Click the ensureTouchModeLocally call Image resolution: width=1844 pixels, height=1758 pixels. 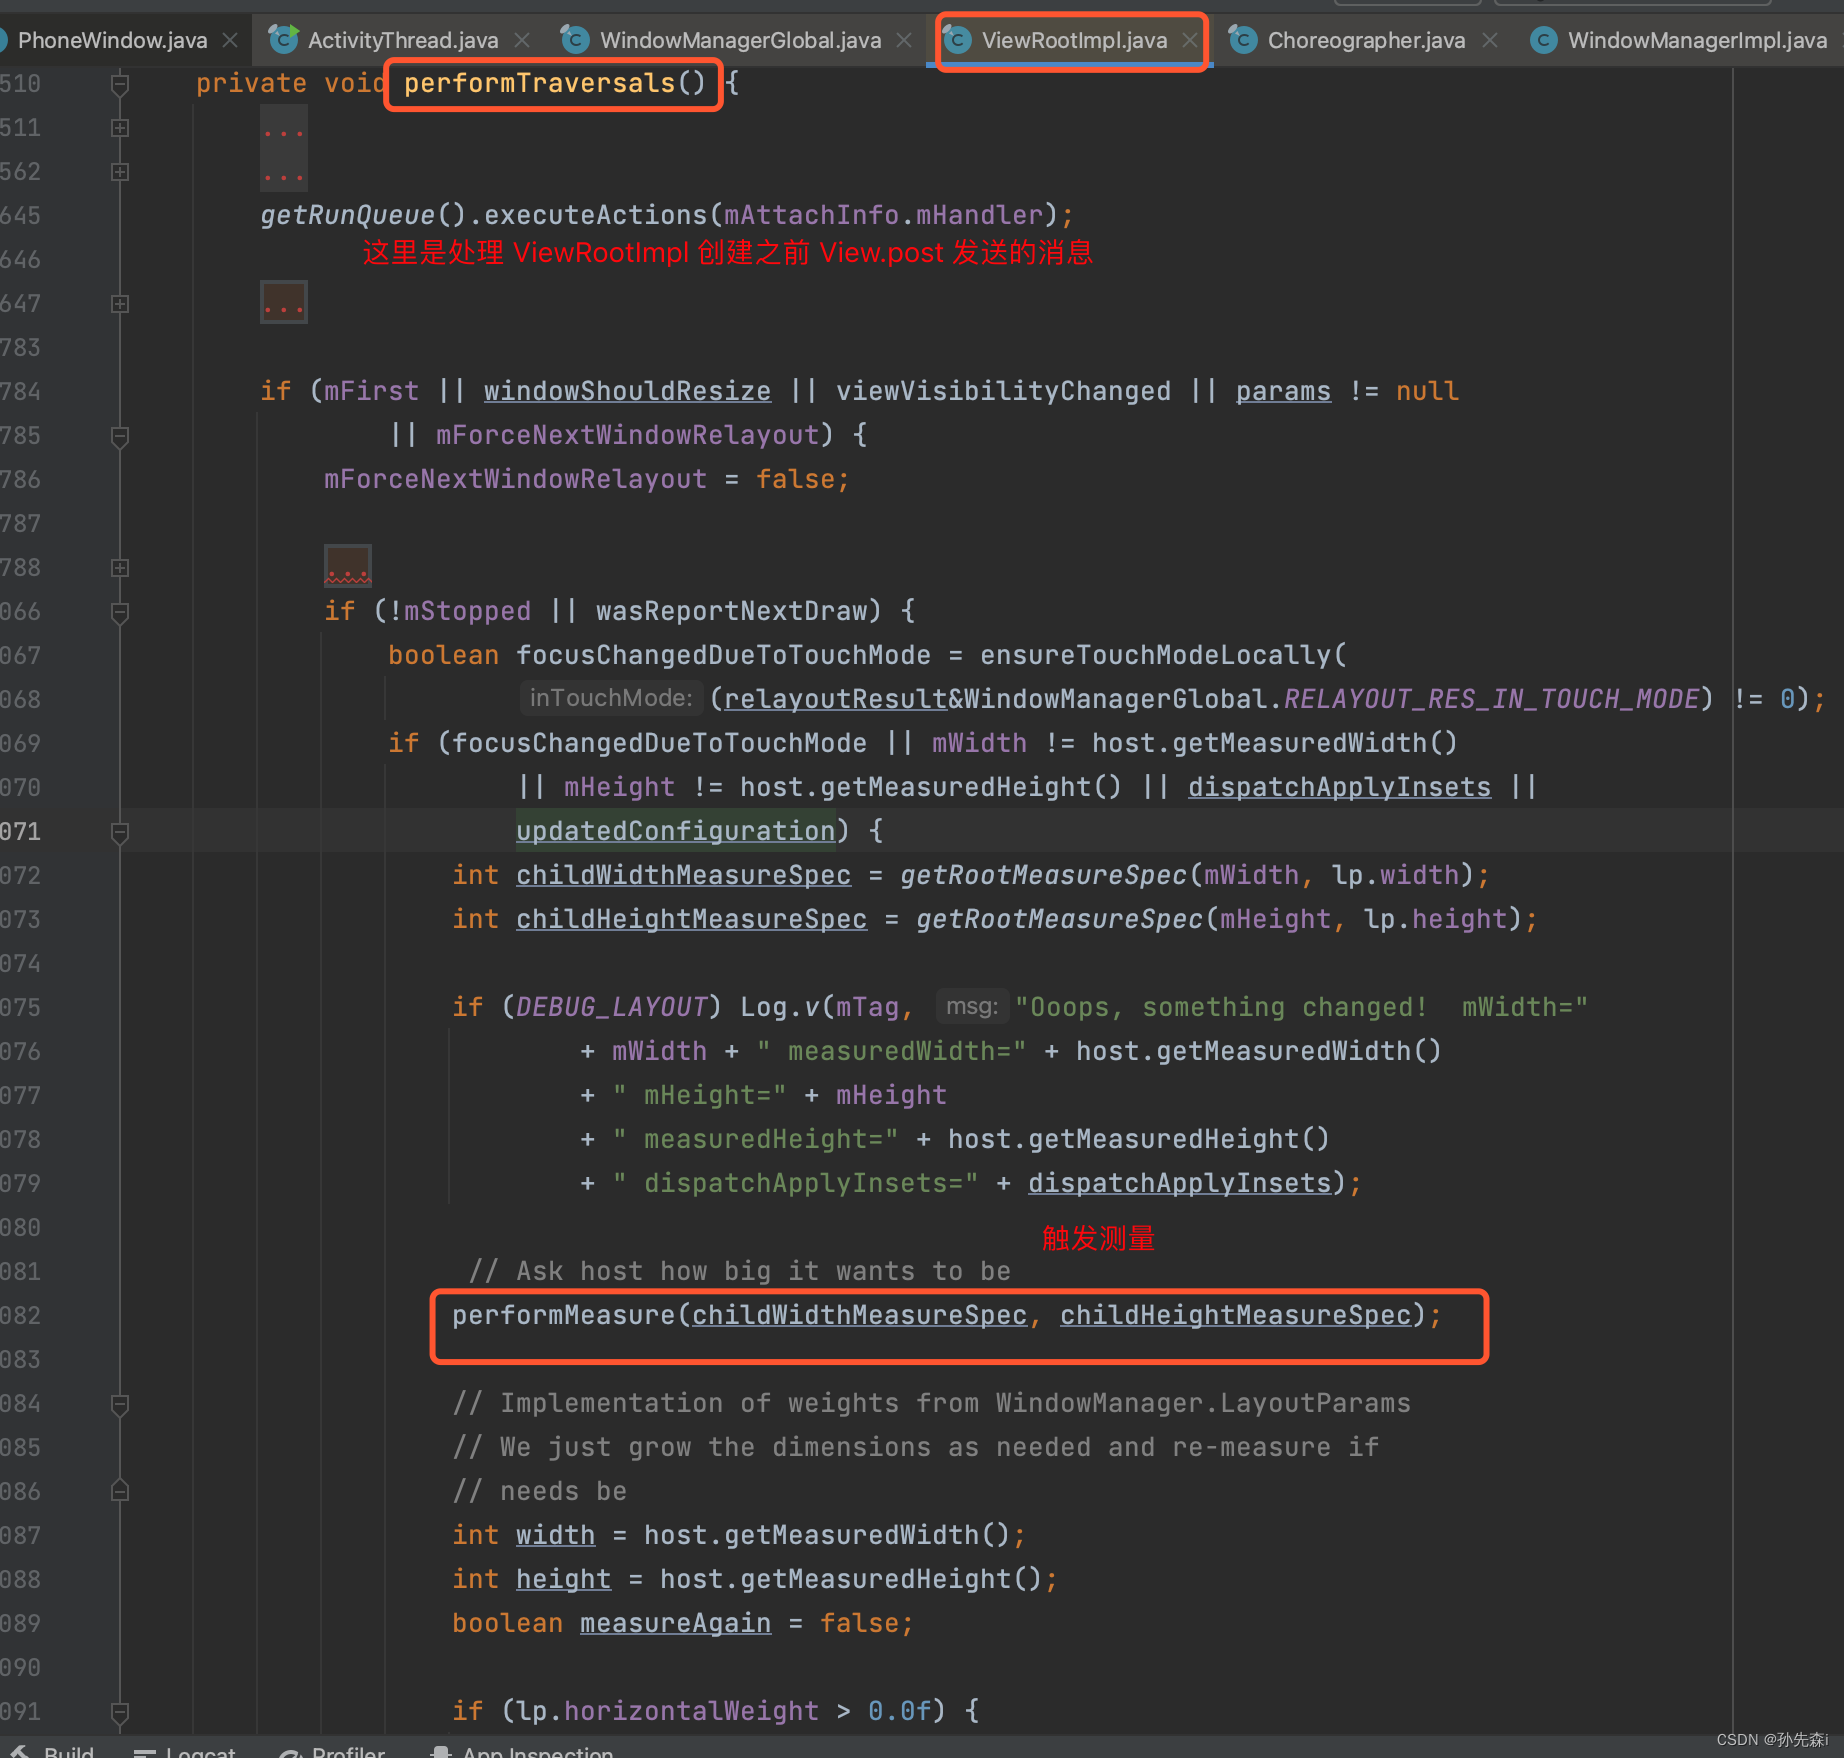pyautogui.click(x=1155, y=655)
